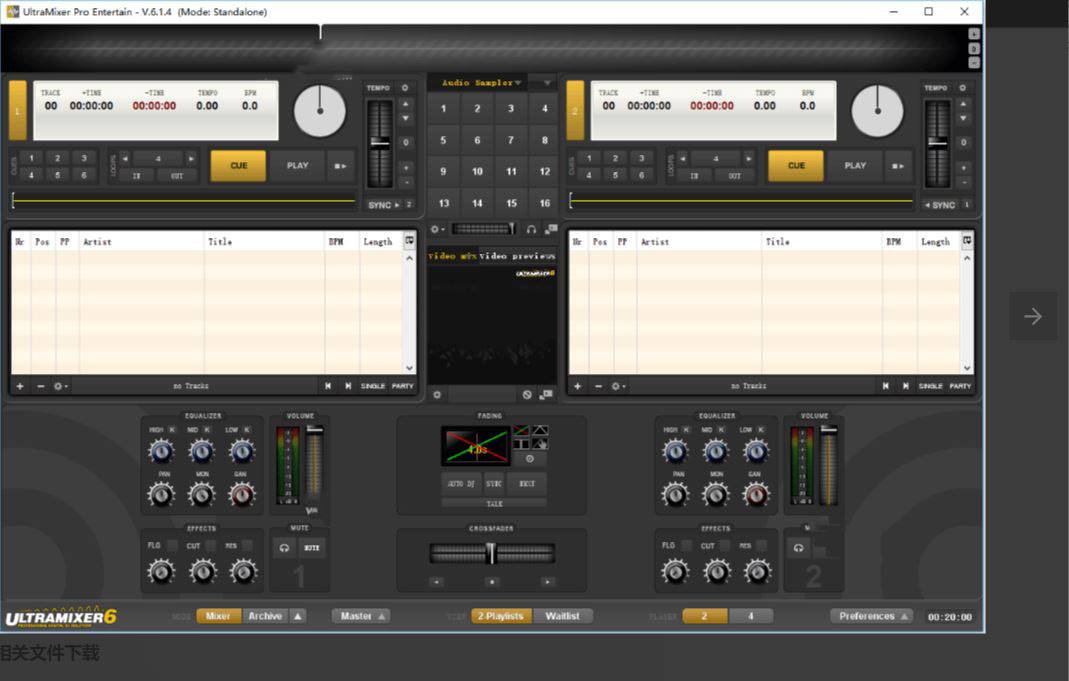
Task: Skip to previous track in right playlist
Action: coord(886,387)
